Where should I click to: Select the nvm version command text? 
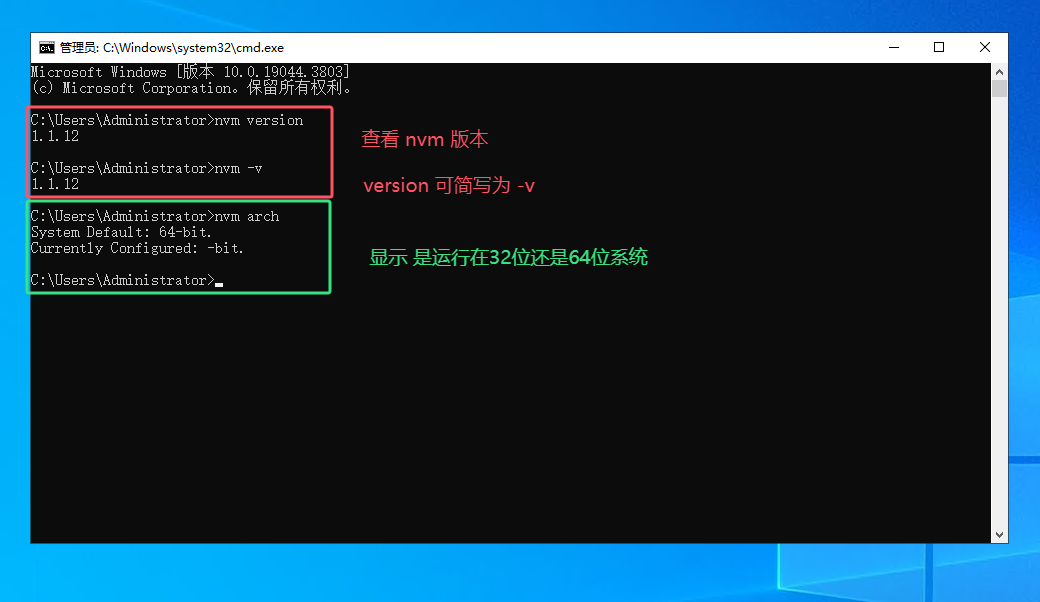260,120
